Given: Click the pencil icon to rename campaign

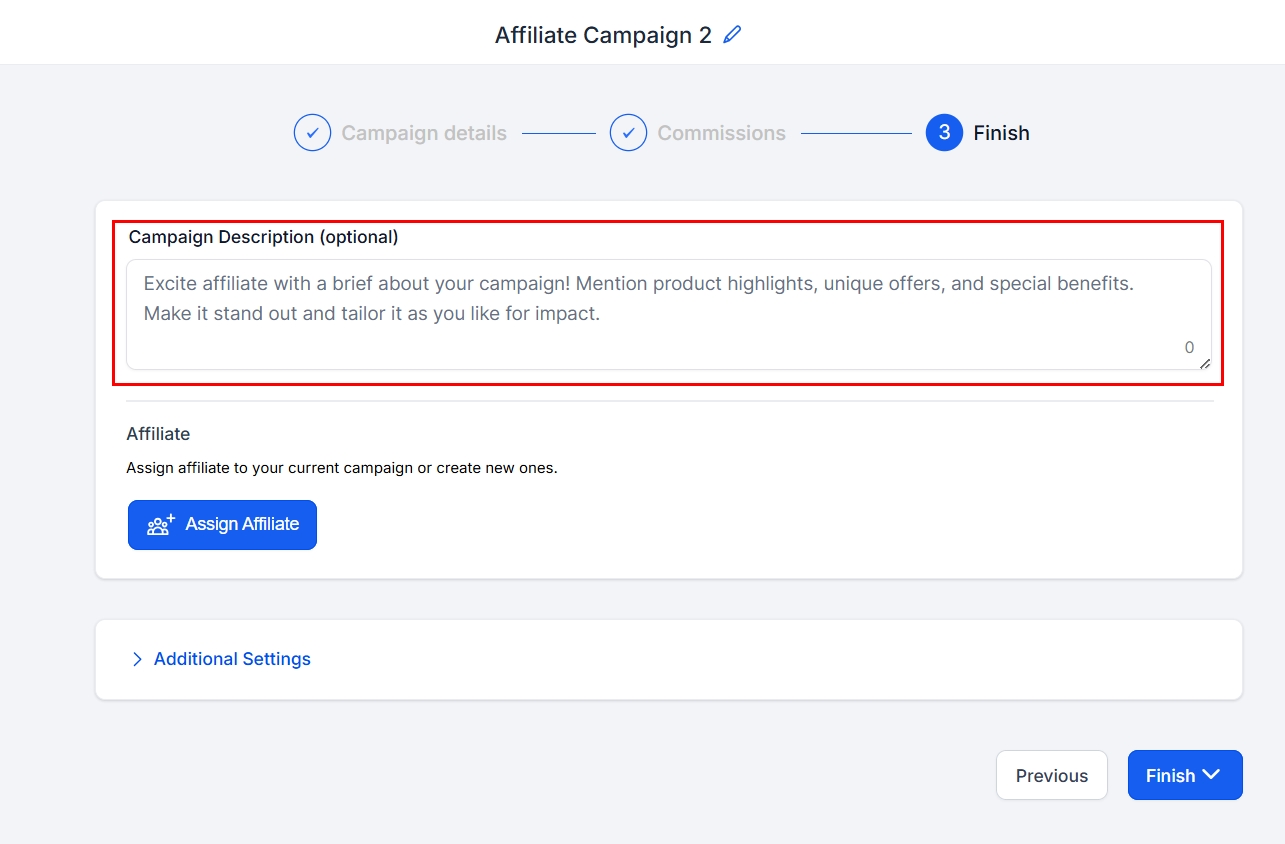Looking at the screenshot, I should [733, 35].
